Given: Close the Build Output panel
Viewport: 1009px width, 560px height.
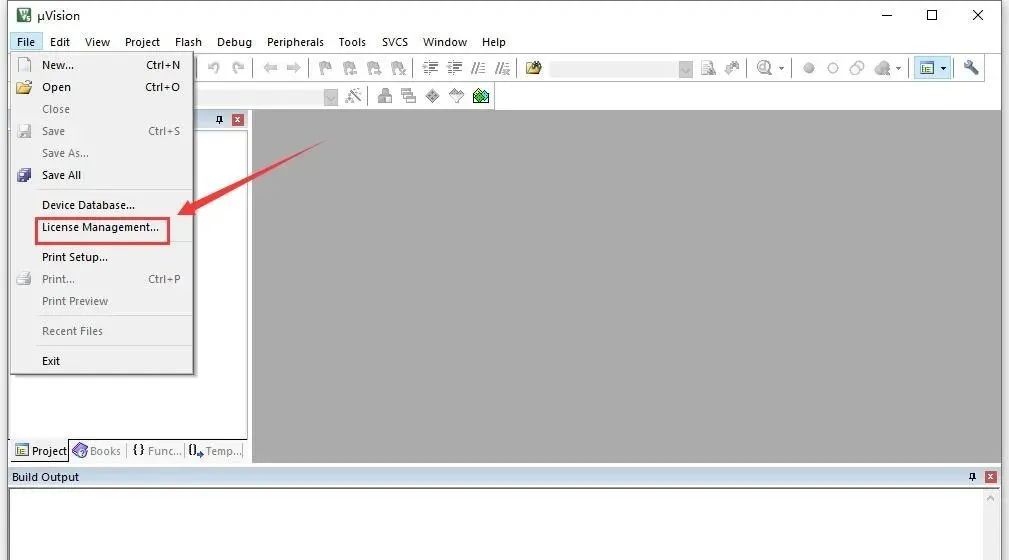Looking at the screenshot, I should tap(991, 477).
